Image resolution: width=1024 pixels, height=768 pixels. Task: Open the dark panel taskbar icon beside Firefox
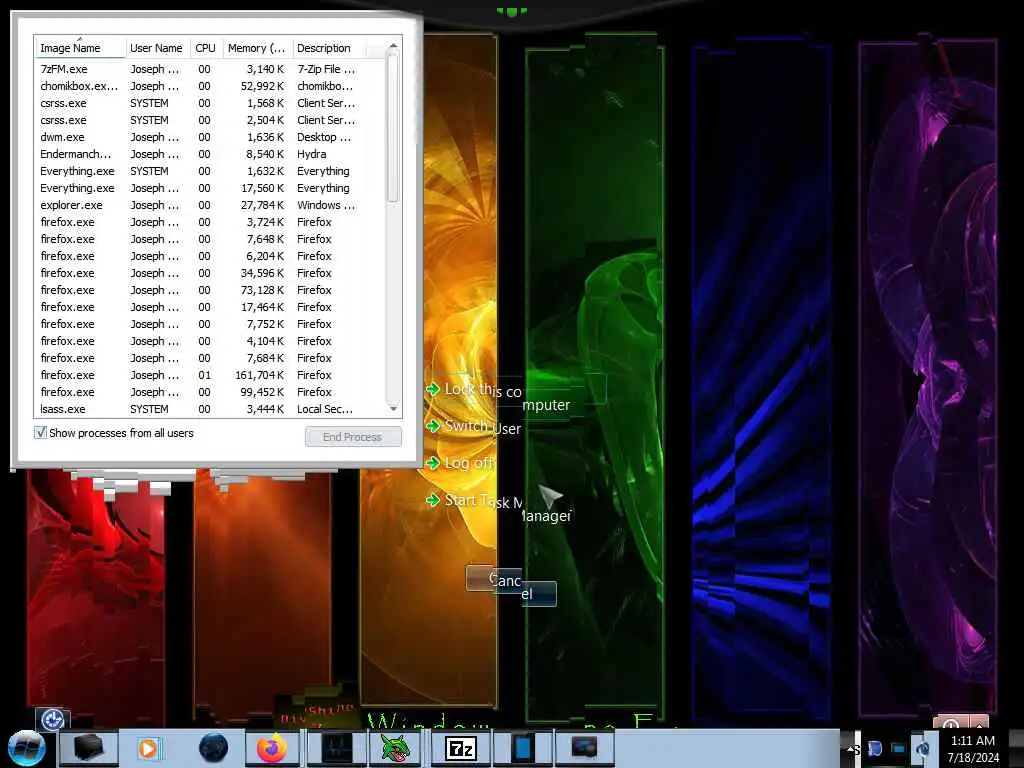pos(337,748)
